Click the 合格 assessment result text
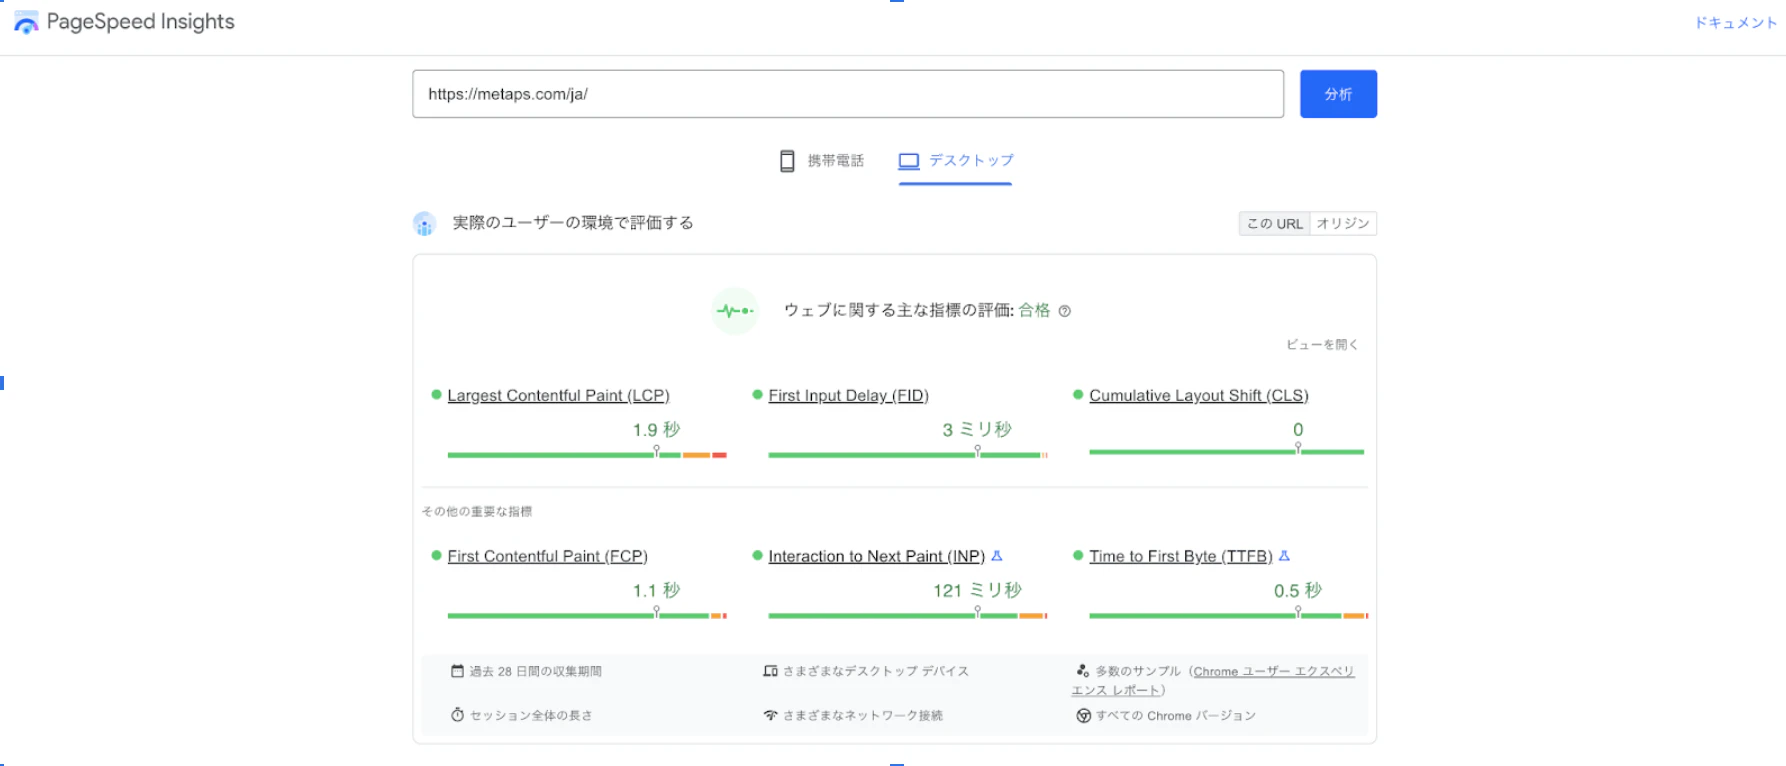 [x=1034, y=310]
